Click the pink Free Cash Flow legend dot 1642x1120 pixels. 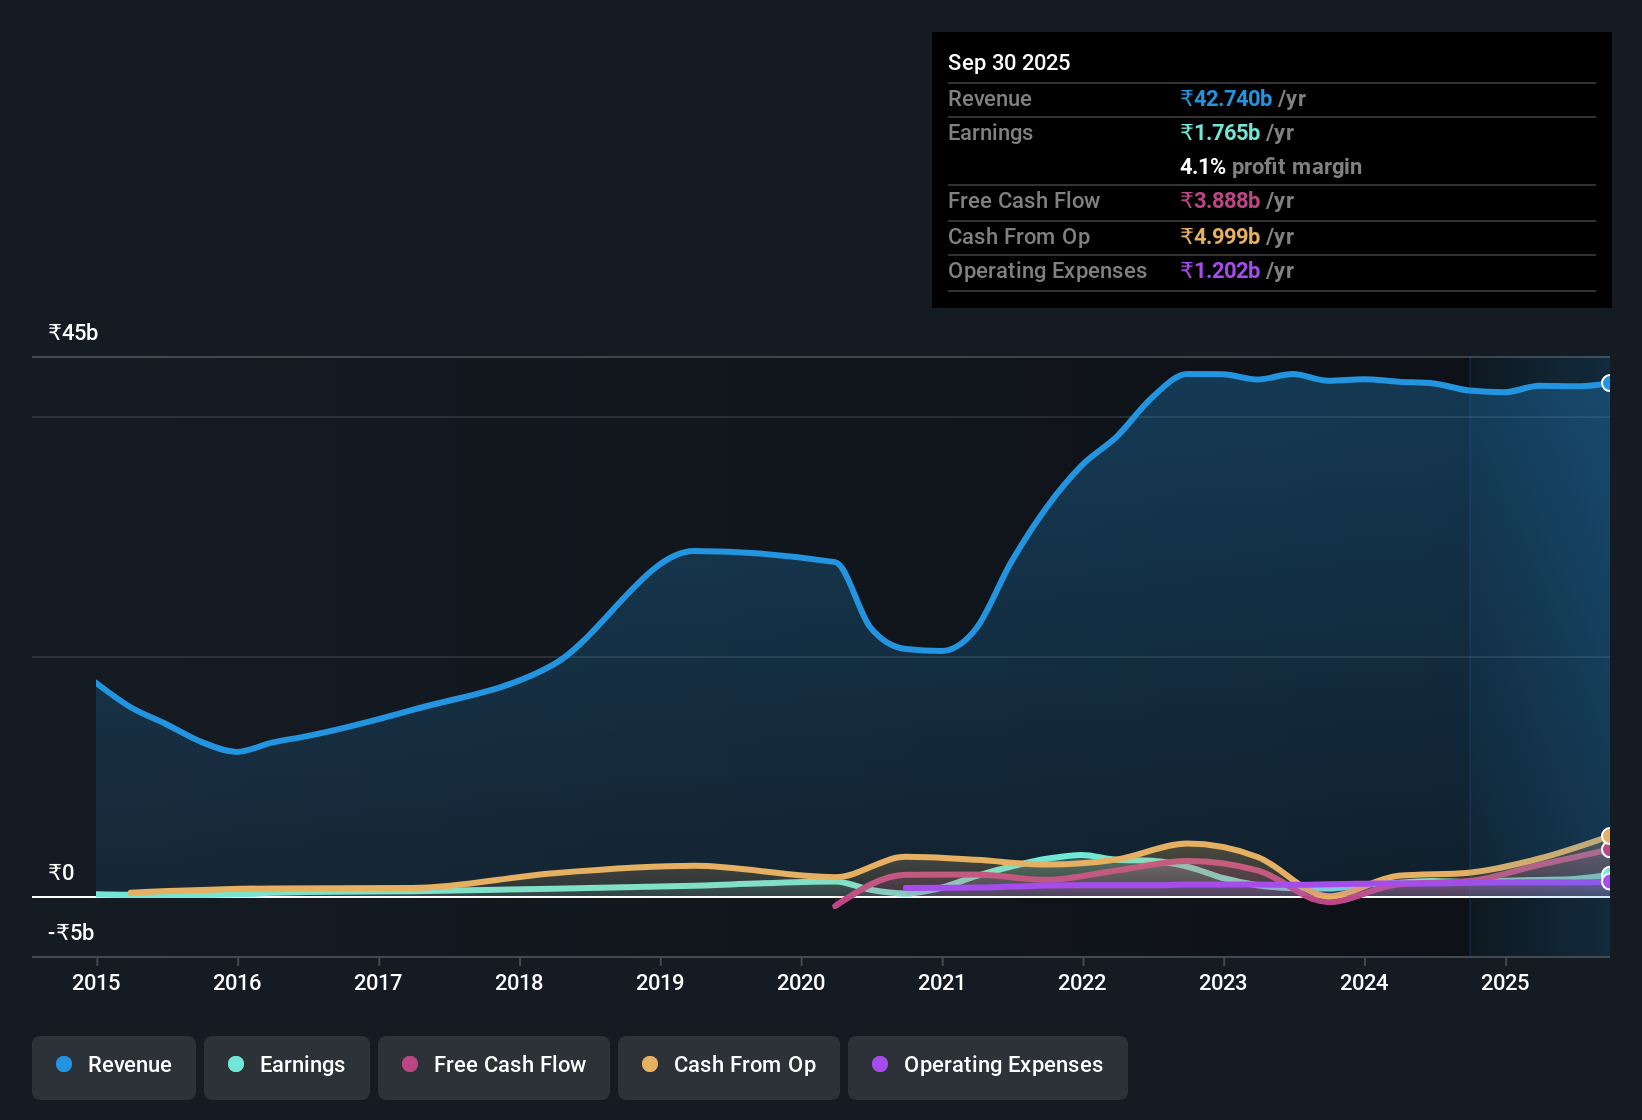[408, 1065]
